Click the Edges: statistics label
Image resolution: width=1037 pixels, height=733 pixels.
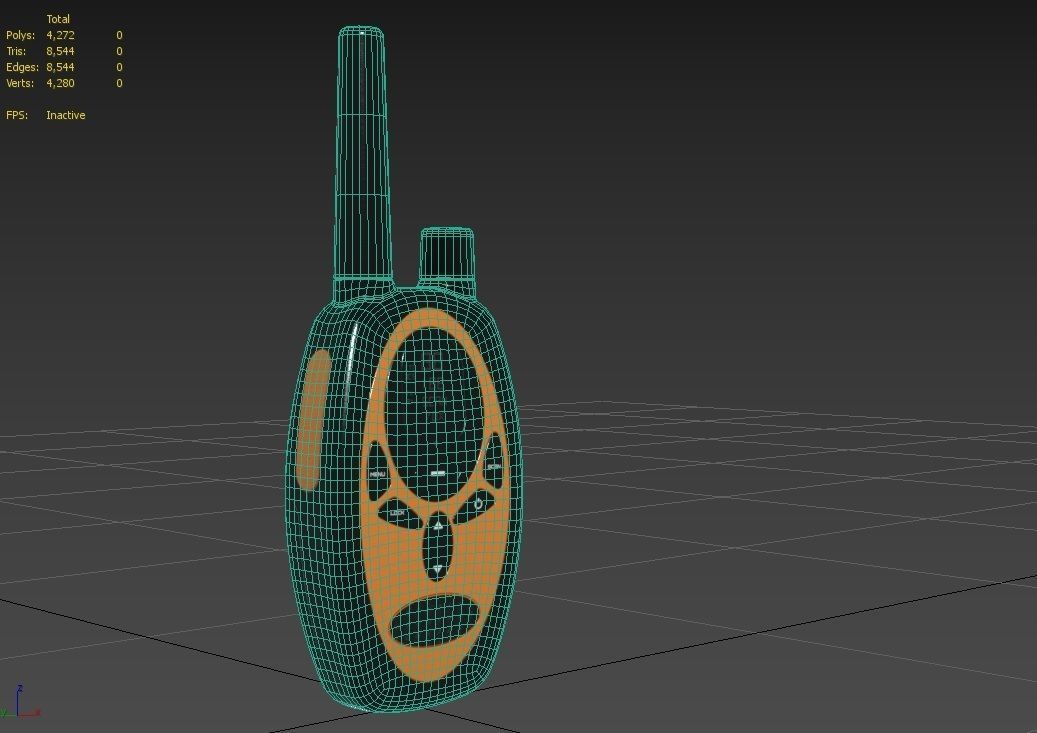[22, 67]
